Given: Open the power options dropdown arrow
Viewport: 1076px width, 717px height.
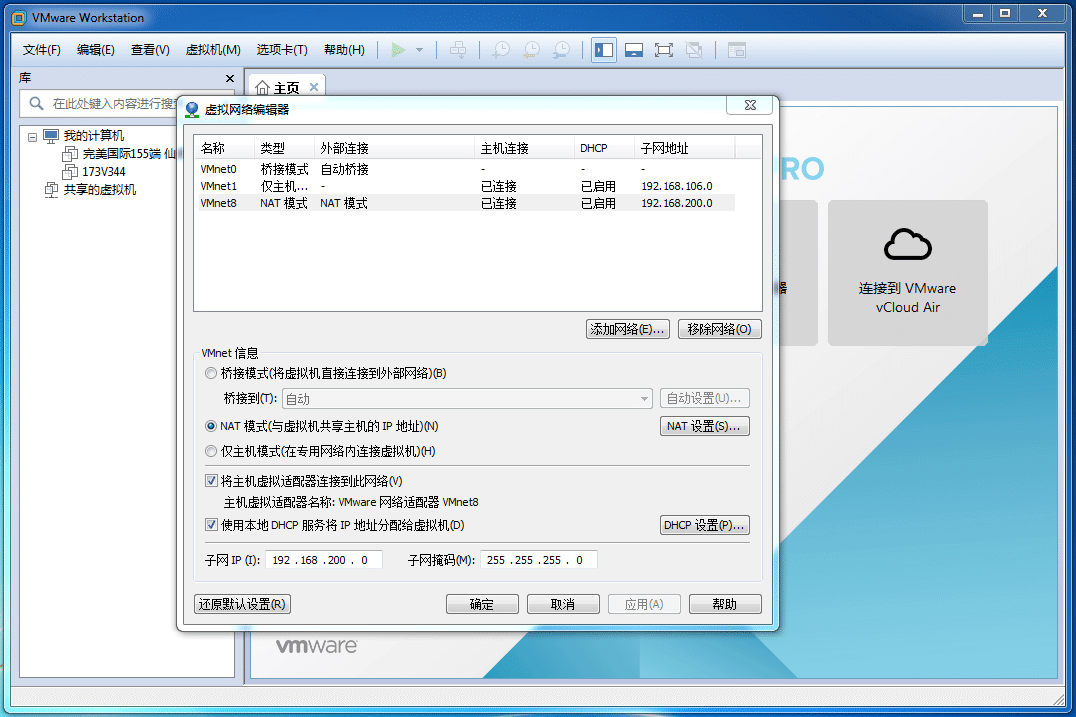Looking at the screenshot, I should click(420, 50).
